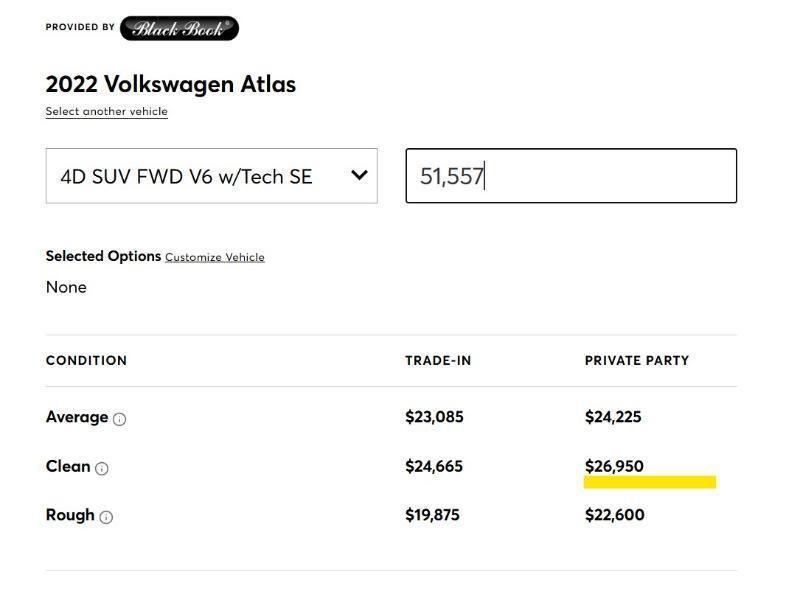Click the 2022 Volkswagen Atlas heading
The image size is (800, 597).
pyautogui.click(x=171, y=84)
